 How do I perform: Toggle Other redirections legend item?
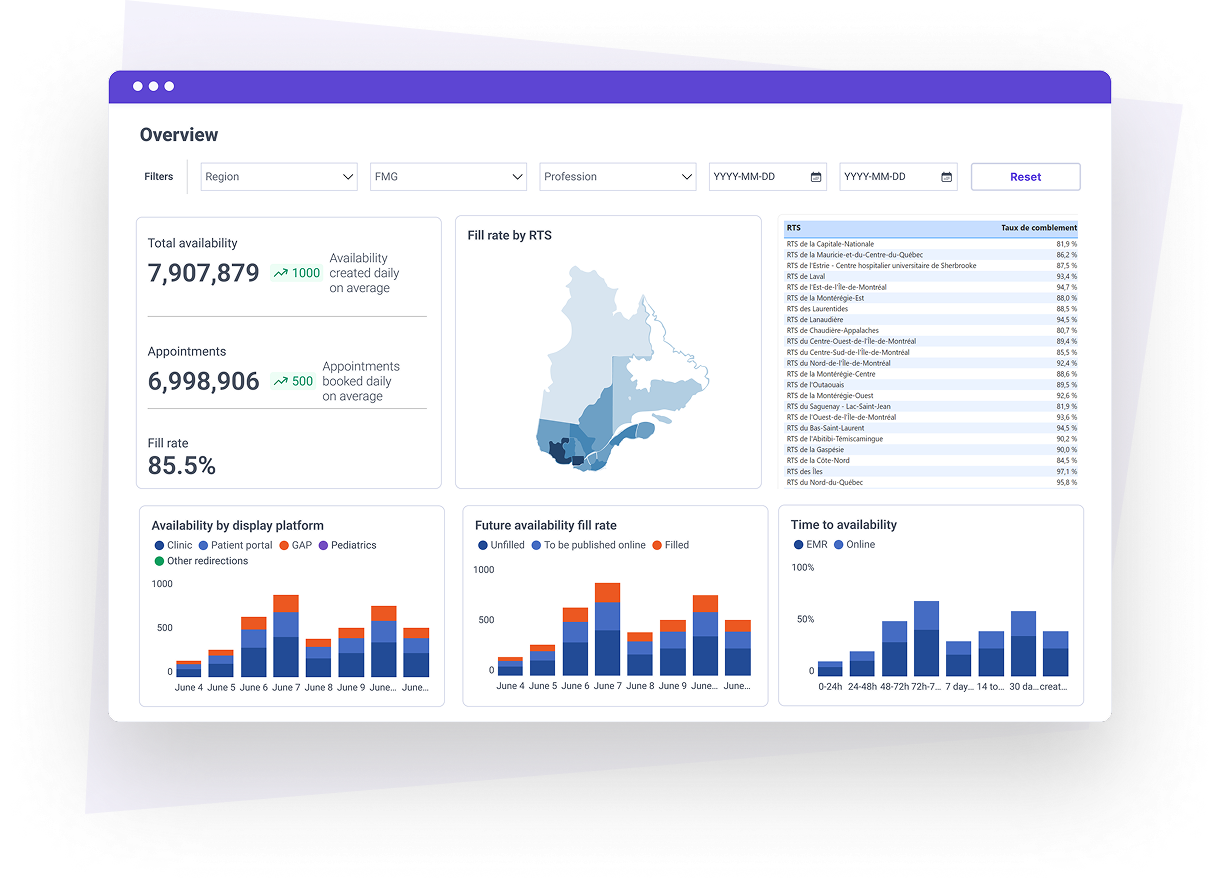pyautogui.click(x=201, y=561)
